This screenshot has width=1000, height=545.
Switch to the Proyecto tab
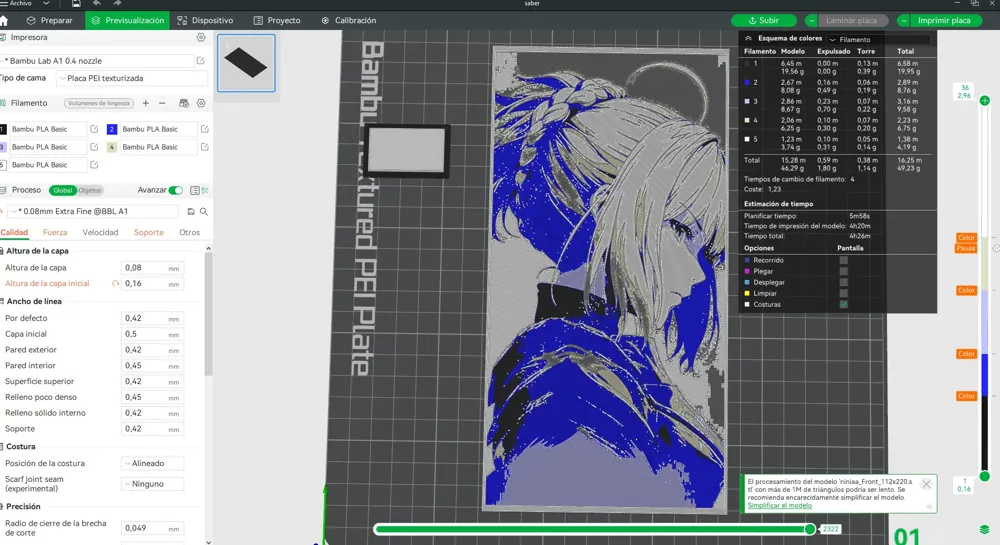click(277, 20)
